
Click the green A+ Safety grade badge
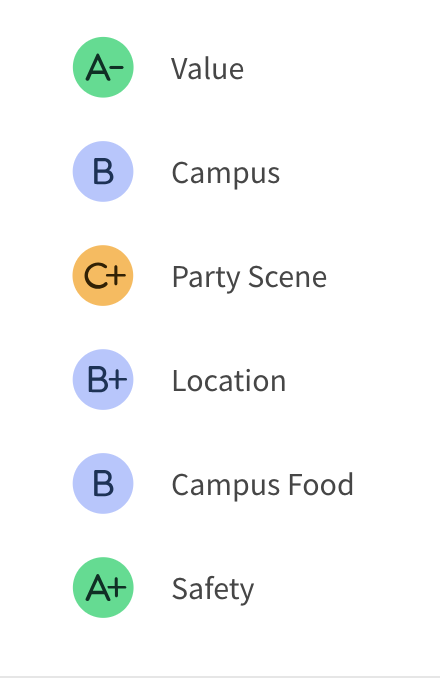[x=103, y=587]
